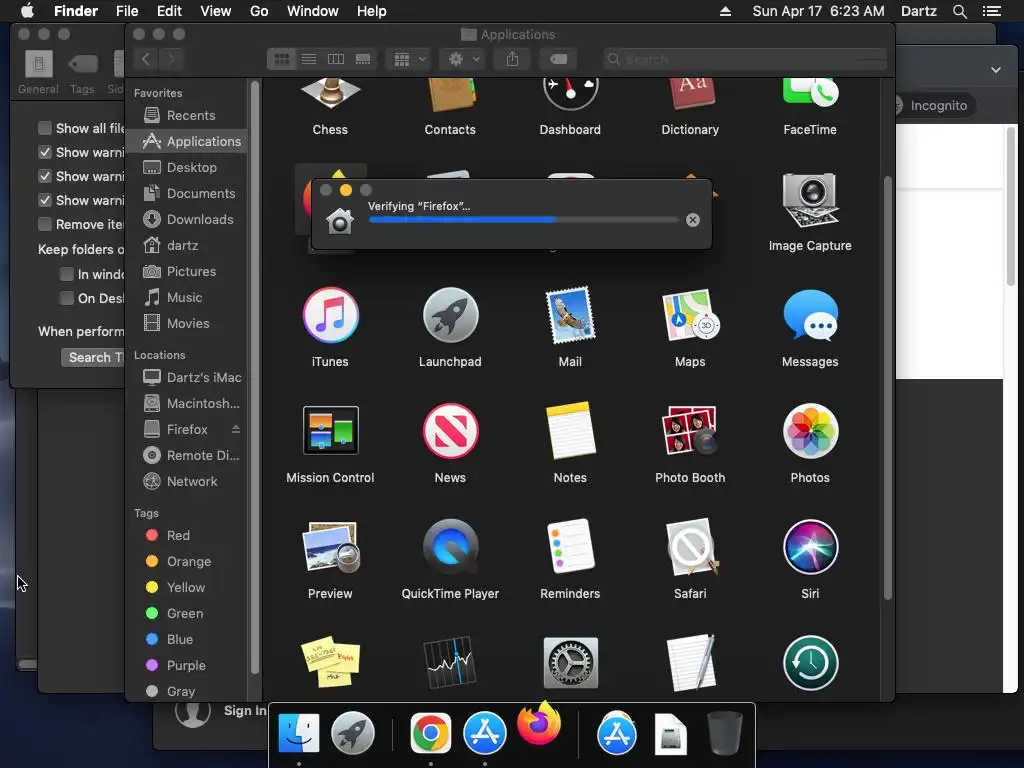Click the Share toolbar button
This screenshot has width=1024, height=768.
pos(513,59)
